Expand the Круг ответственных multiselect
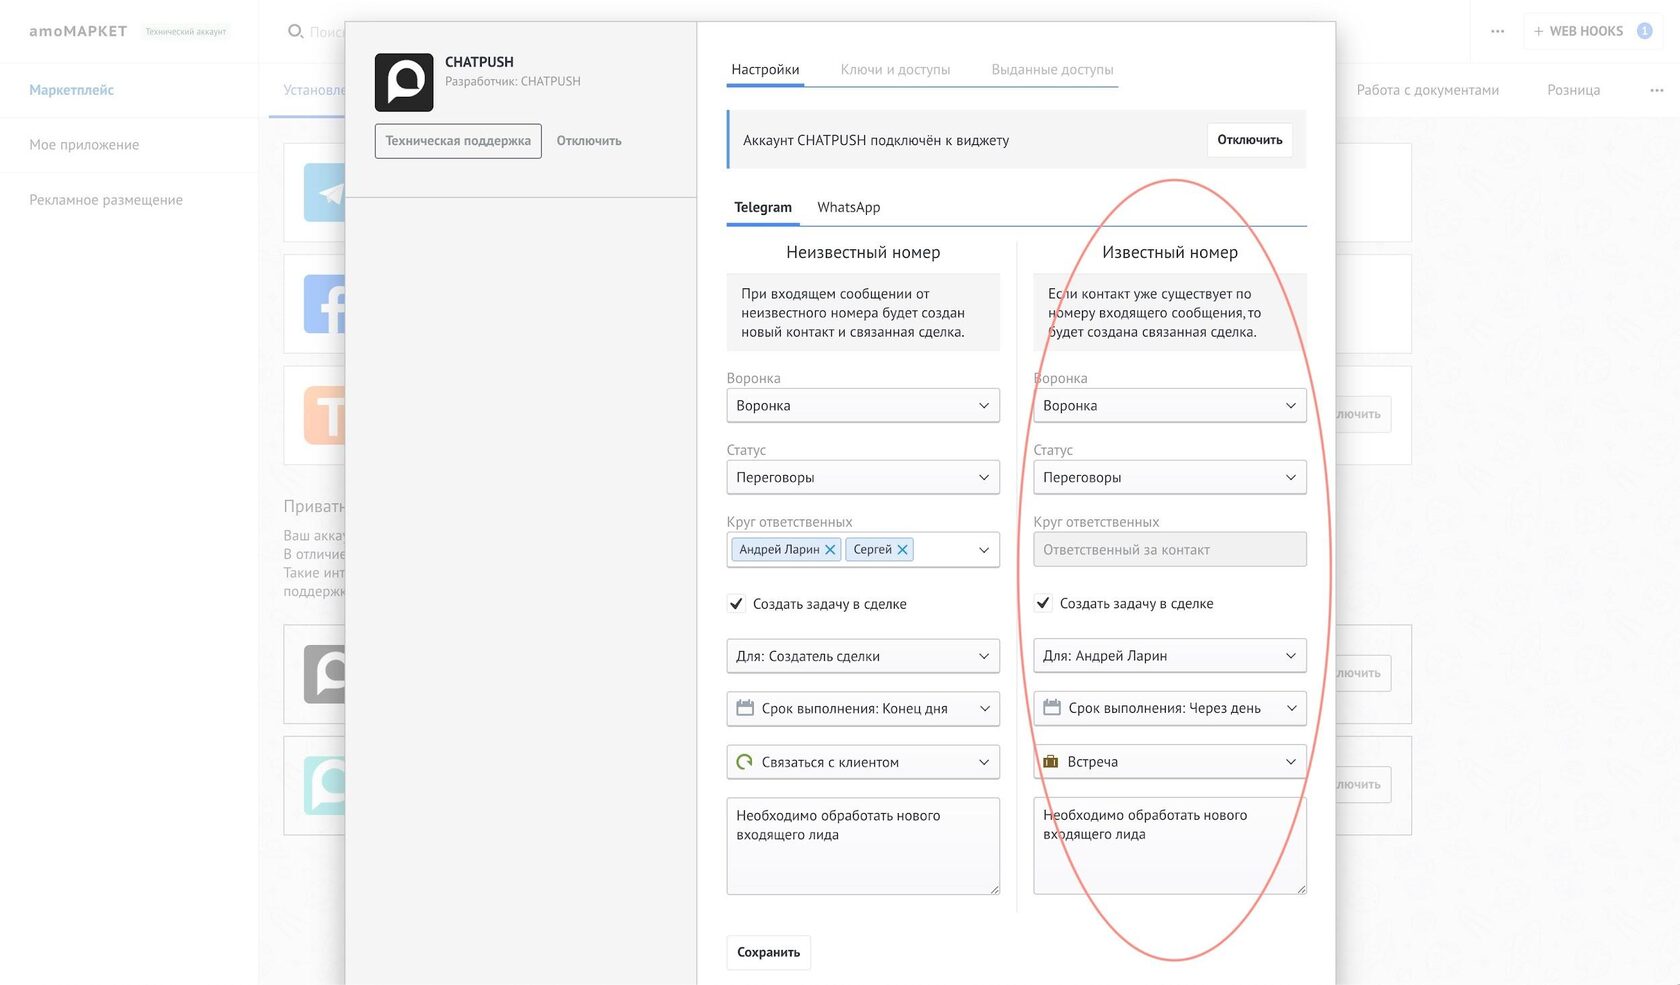 (x=984, y=550)
